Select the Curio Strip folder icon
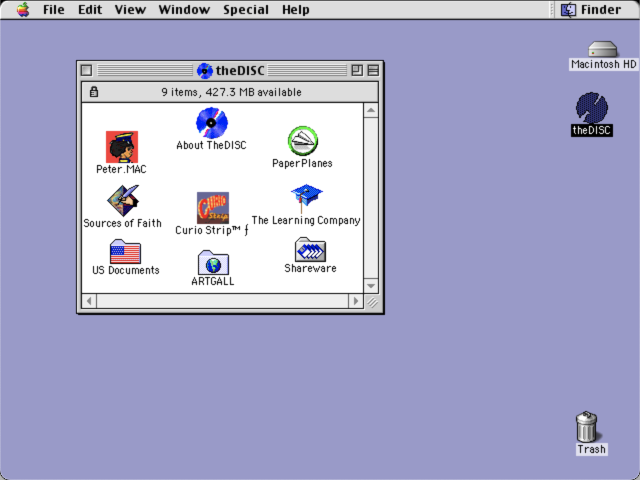The width and height of the screenshot is (640, 480). tap(213, 207)
